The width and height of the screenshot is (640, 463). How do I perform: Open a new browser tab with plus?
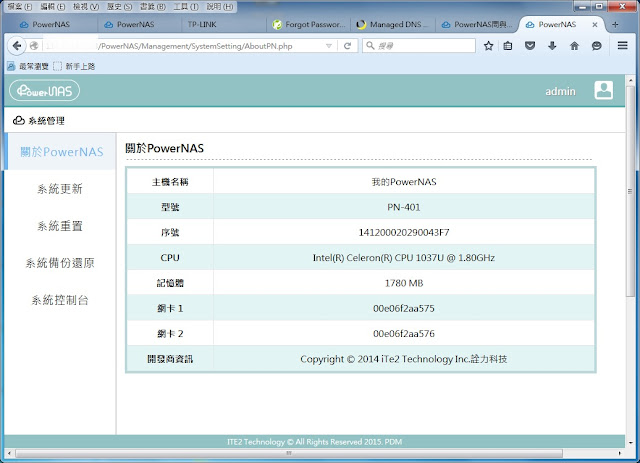tap(615, 24)
